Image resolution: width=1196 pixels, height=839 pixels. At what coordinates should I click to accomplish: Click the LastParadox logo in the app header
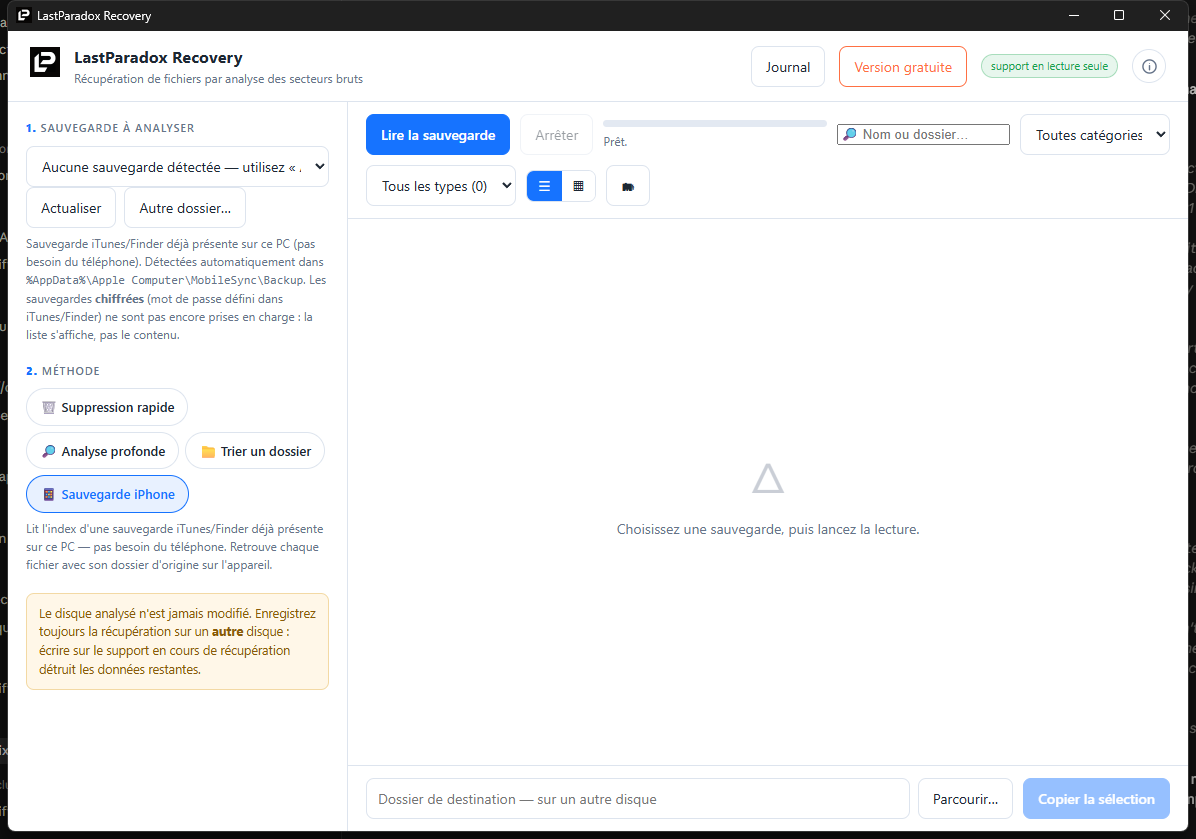coord(44,62)
